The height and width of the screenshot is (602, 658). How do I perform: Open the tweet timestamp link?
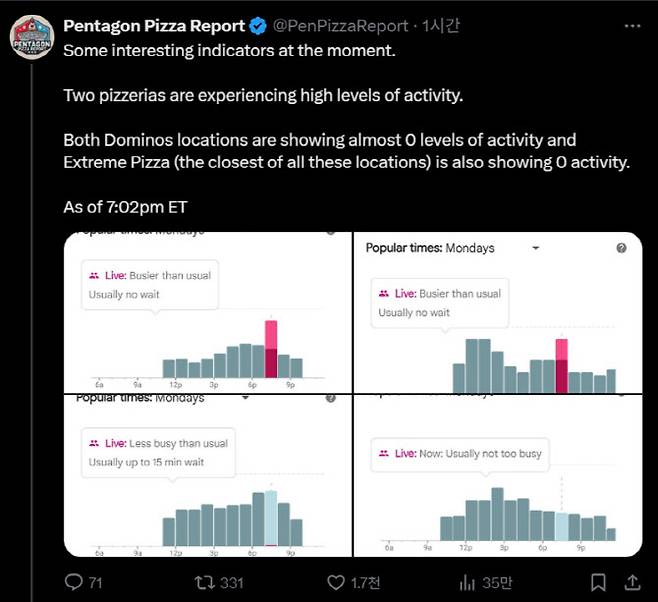pyautogui.click(x=441, y=25)
